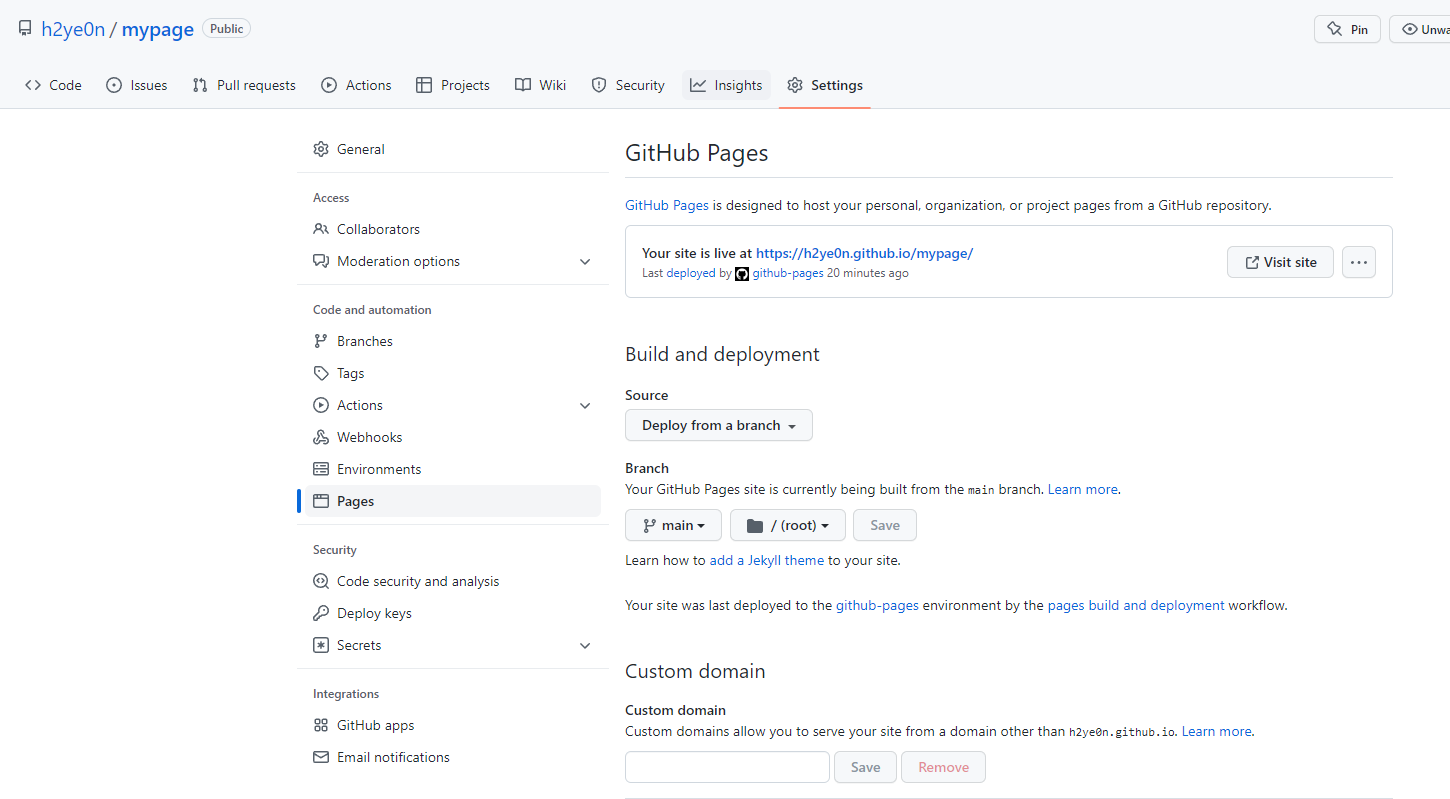Expand the Actions section in sidebar
Screen dimensions: 1450x799
point(585,405)
